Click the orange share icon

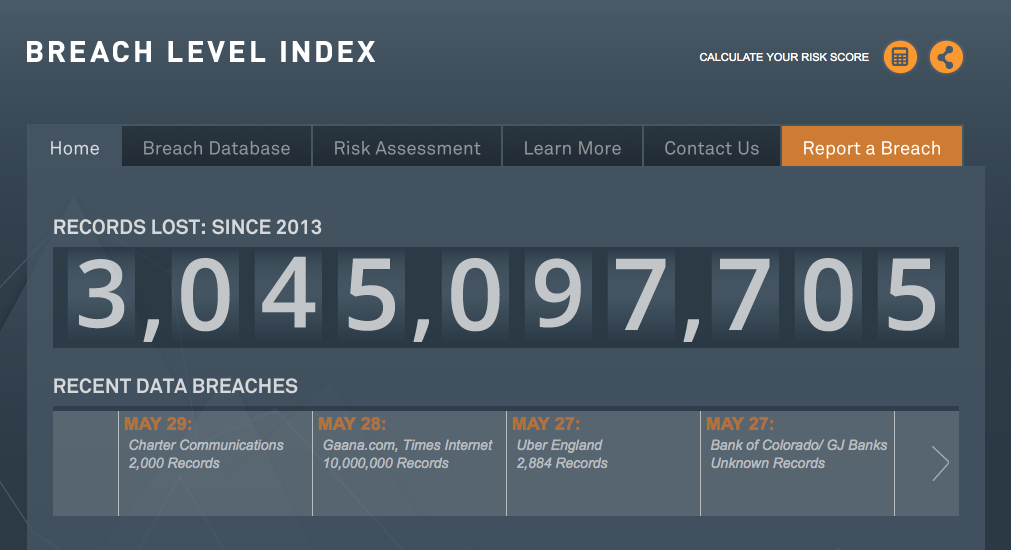(x=946, y=57)
